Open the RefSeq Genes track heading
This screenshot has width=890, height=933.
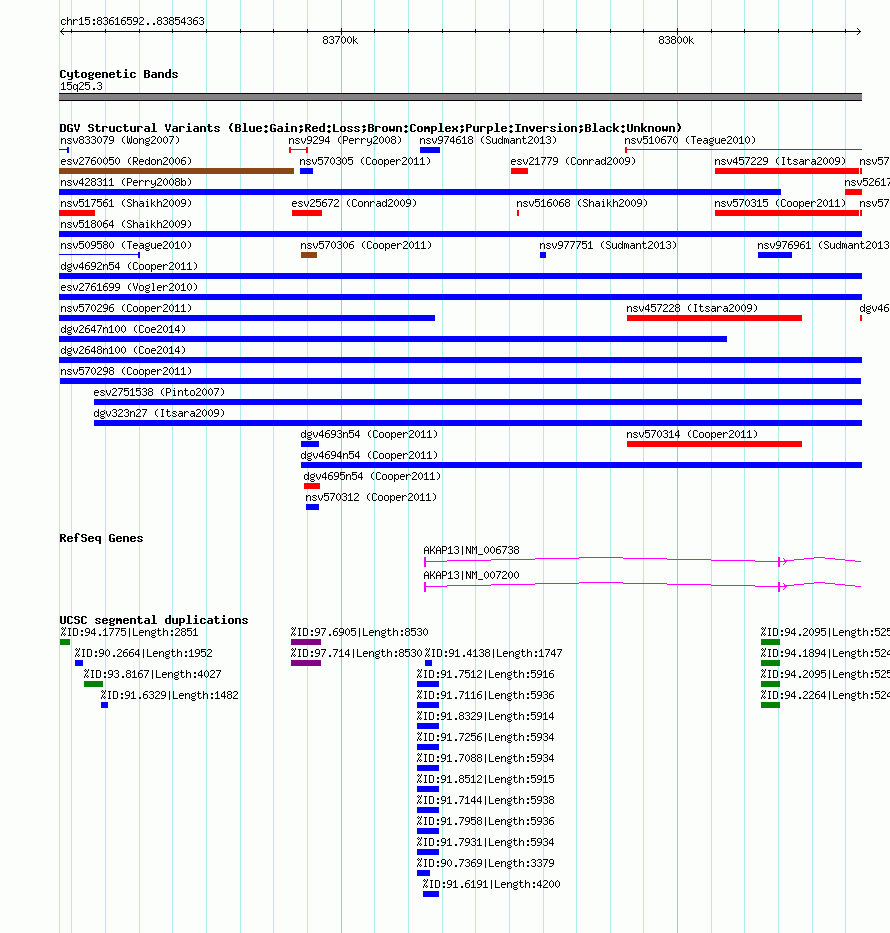(101, 538)
